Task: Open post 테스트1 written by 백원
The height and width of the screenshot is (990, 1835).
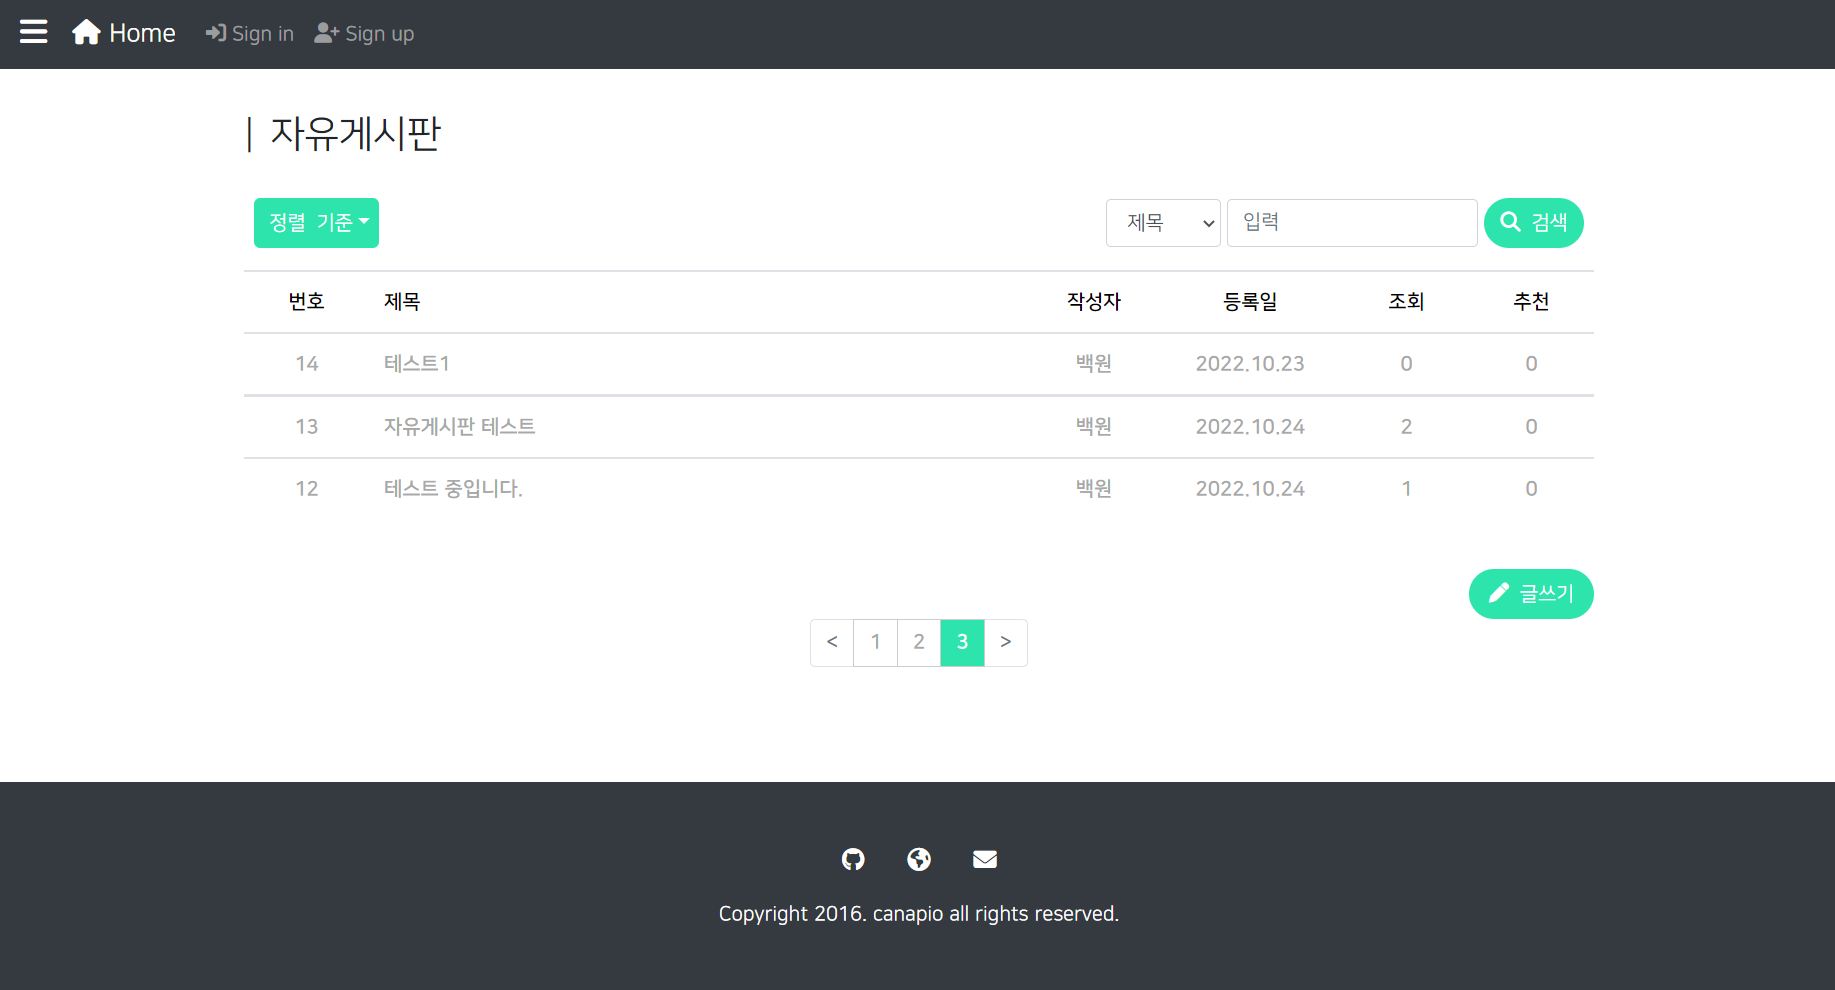Action: [416, 363]
